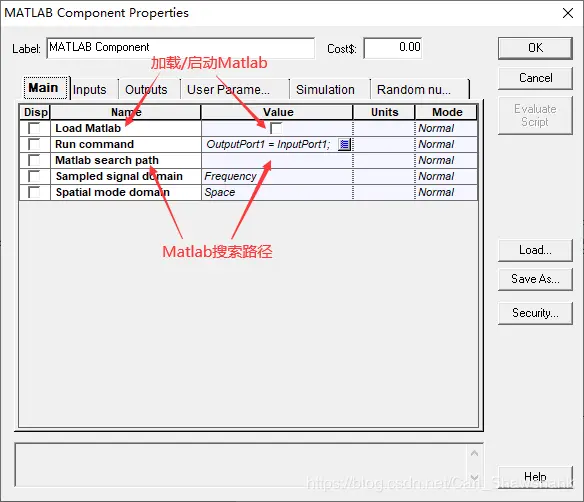584x502 pixels.
Task: Change the Mode of Sampled signal domain row
Action: [x=446, y=176]
